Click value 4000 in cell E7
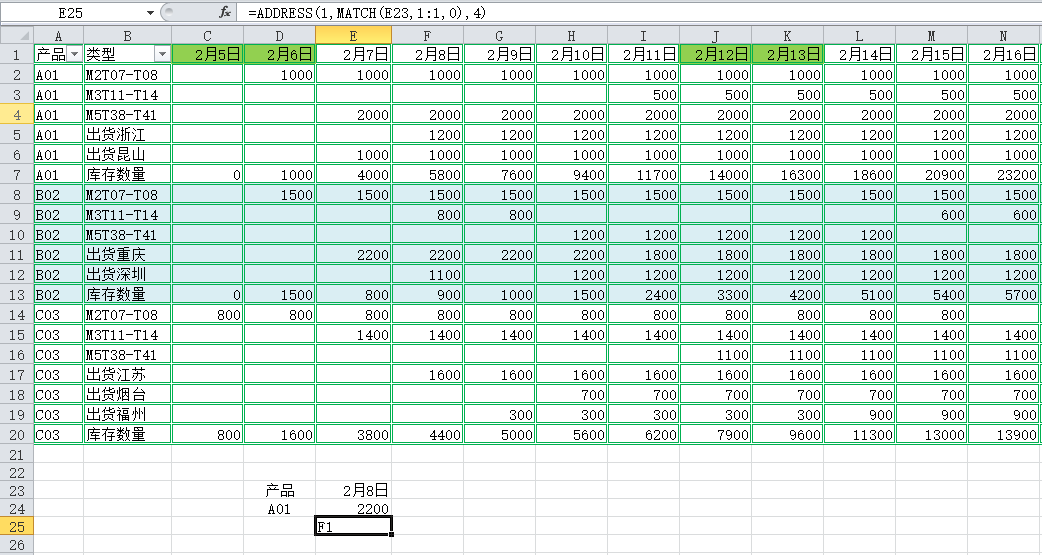This screenshot has height=555, width=1042. click(x=354, y=175)
